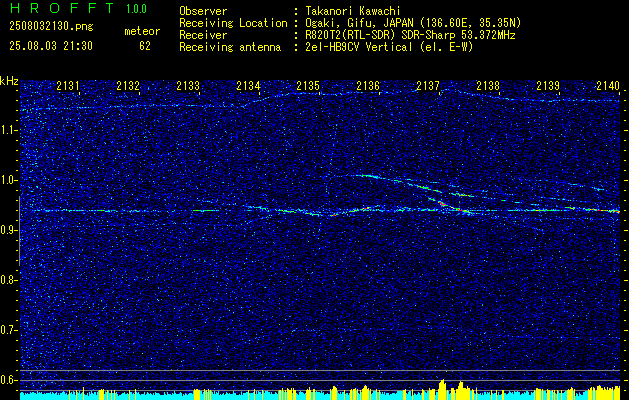Screen dimensions: 629x400
Task: Click the bright red echo just after the 2137 marker
Action: pos(443,204)
